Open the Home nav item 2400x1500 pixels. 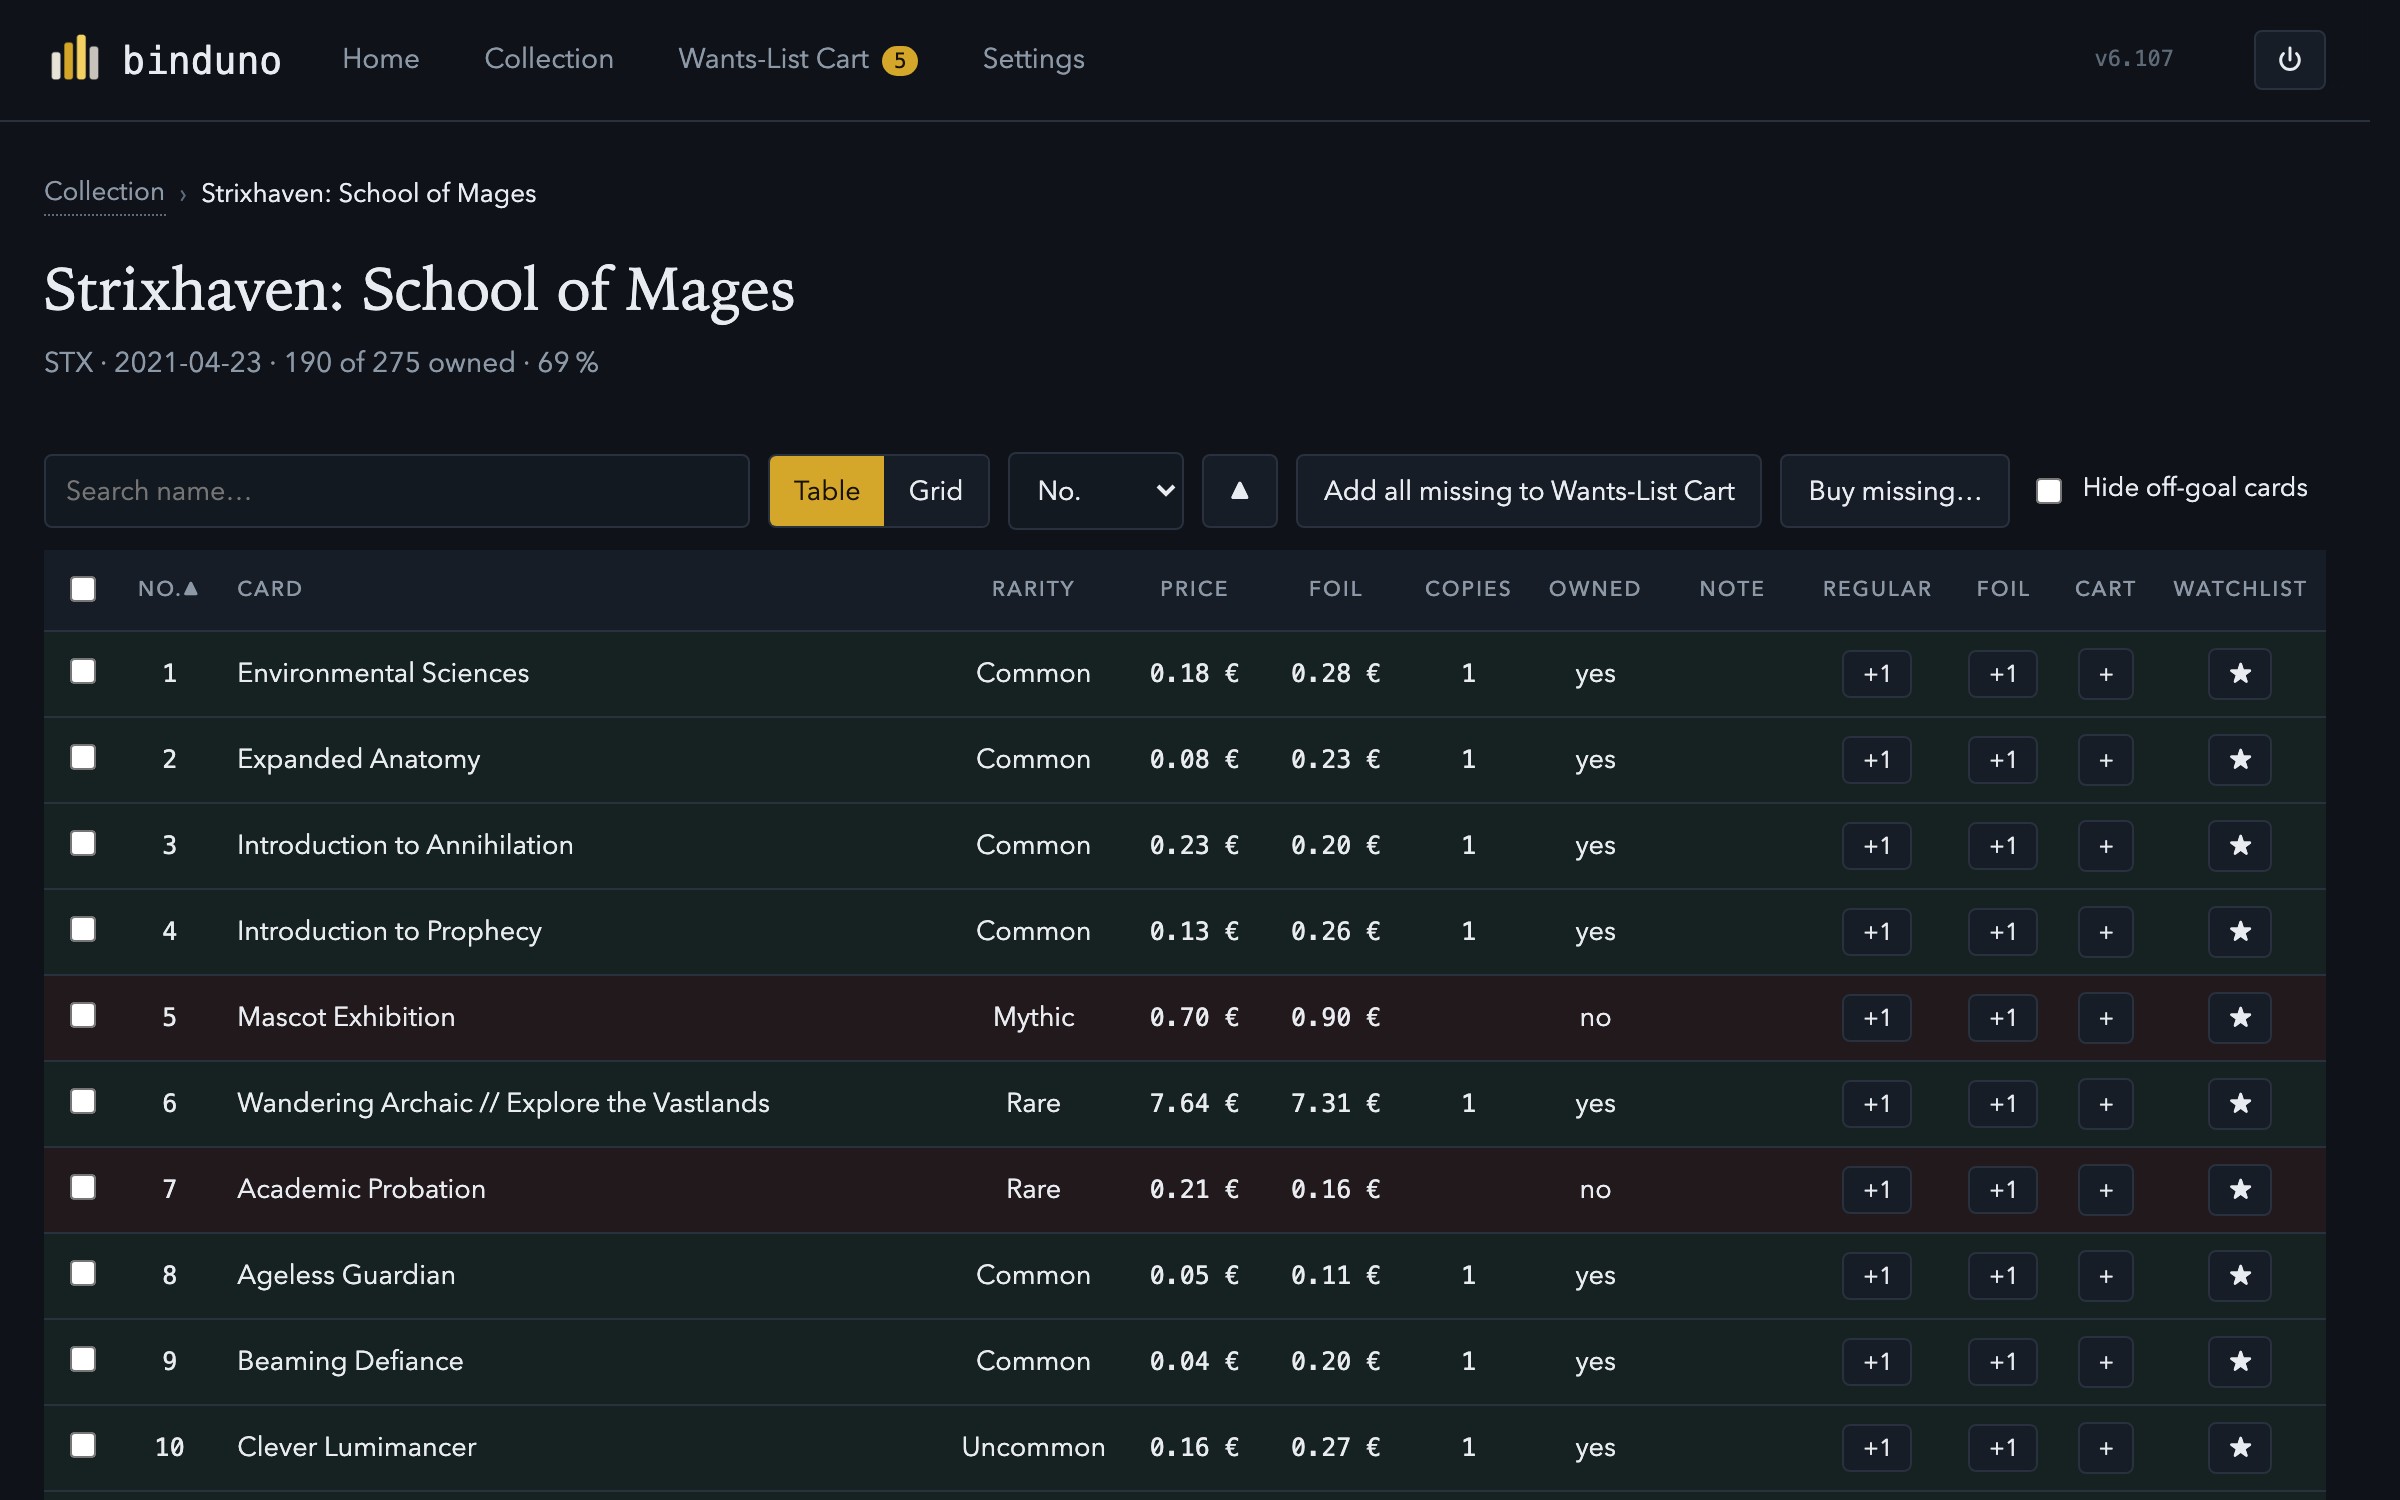381,59
